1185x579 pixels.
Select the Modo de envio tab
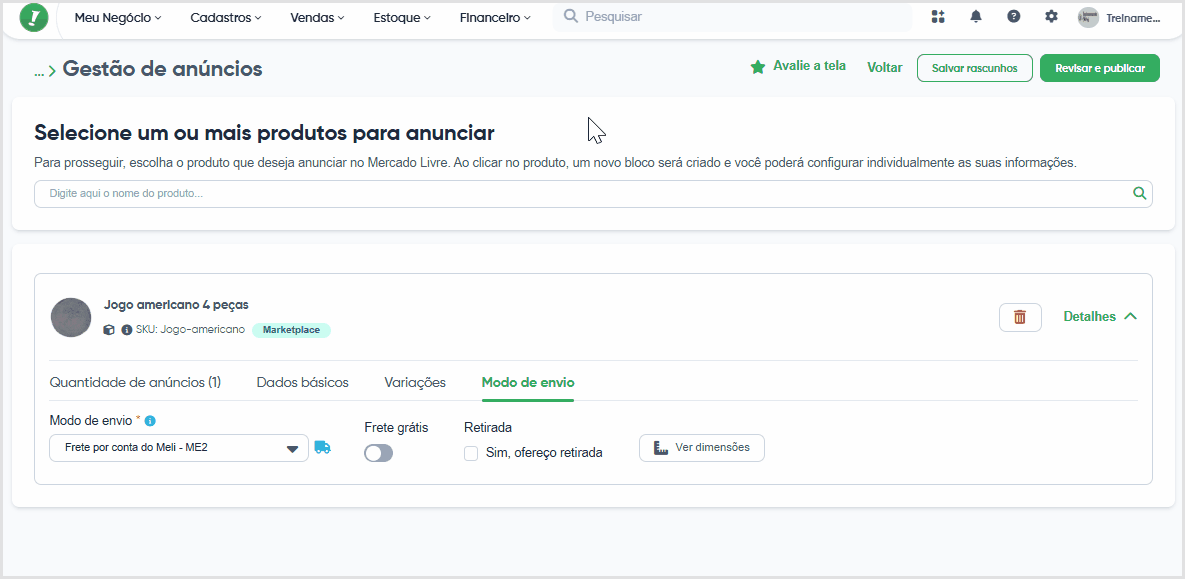tap(528, 382)
